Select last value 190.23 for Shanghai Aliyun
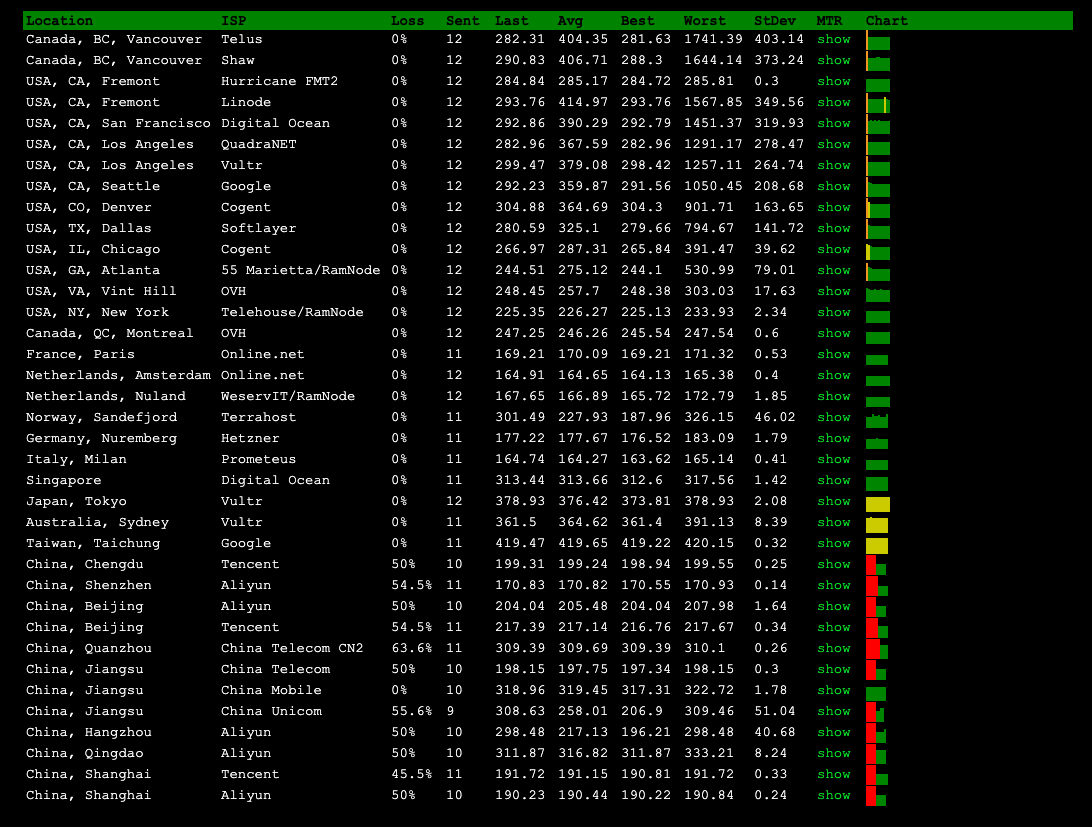This screenshot has height=827, width=1092. point(520,795)
